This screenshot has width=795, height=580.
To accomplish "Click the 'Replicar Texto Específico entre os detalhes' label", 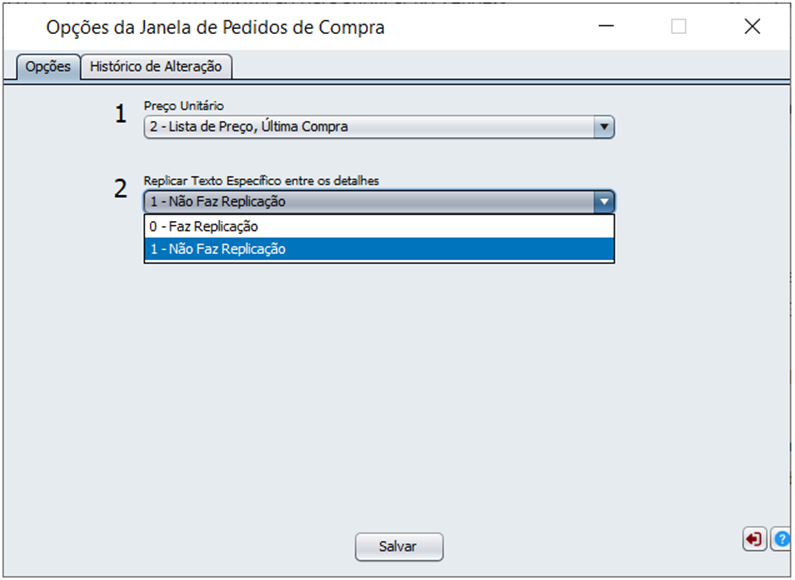I will (261, 180).
